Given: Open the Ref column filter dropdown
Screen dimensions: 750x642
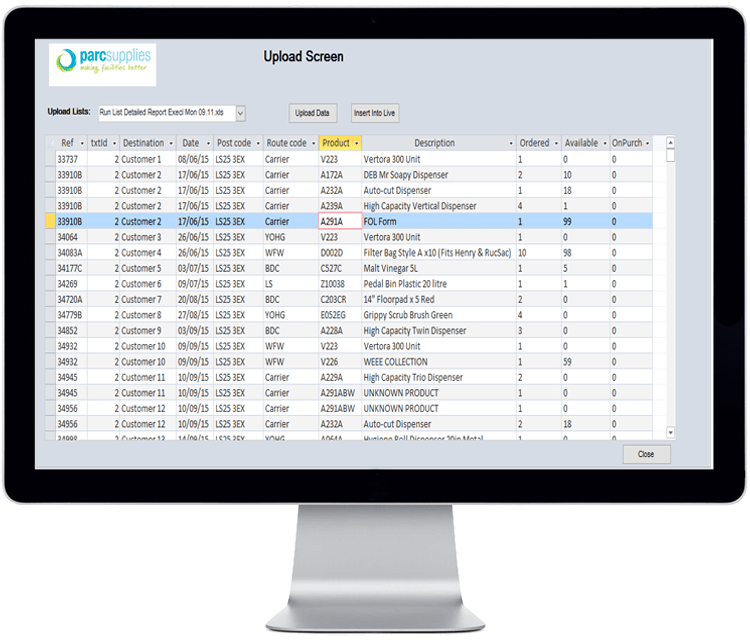Looking at the screenshot, I should 82,144.
